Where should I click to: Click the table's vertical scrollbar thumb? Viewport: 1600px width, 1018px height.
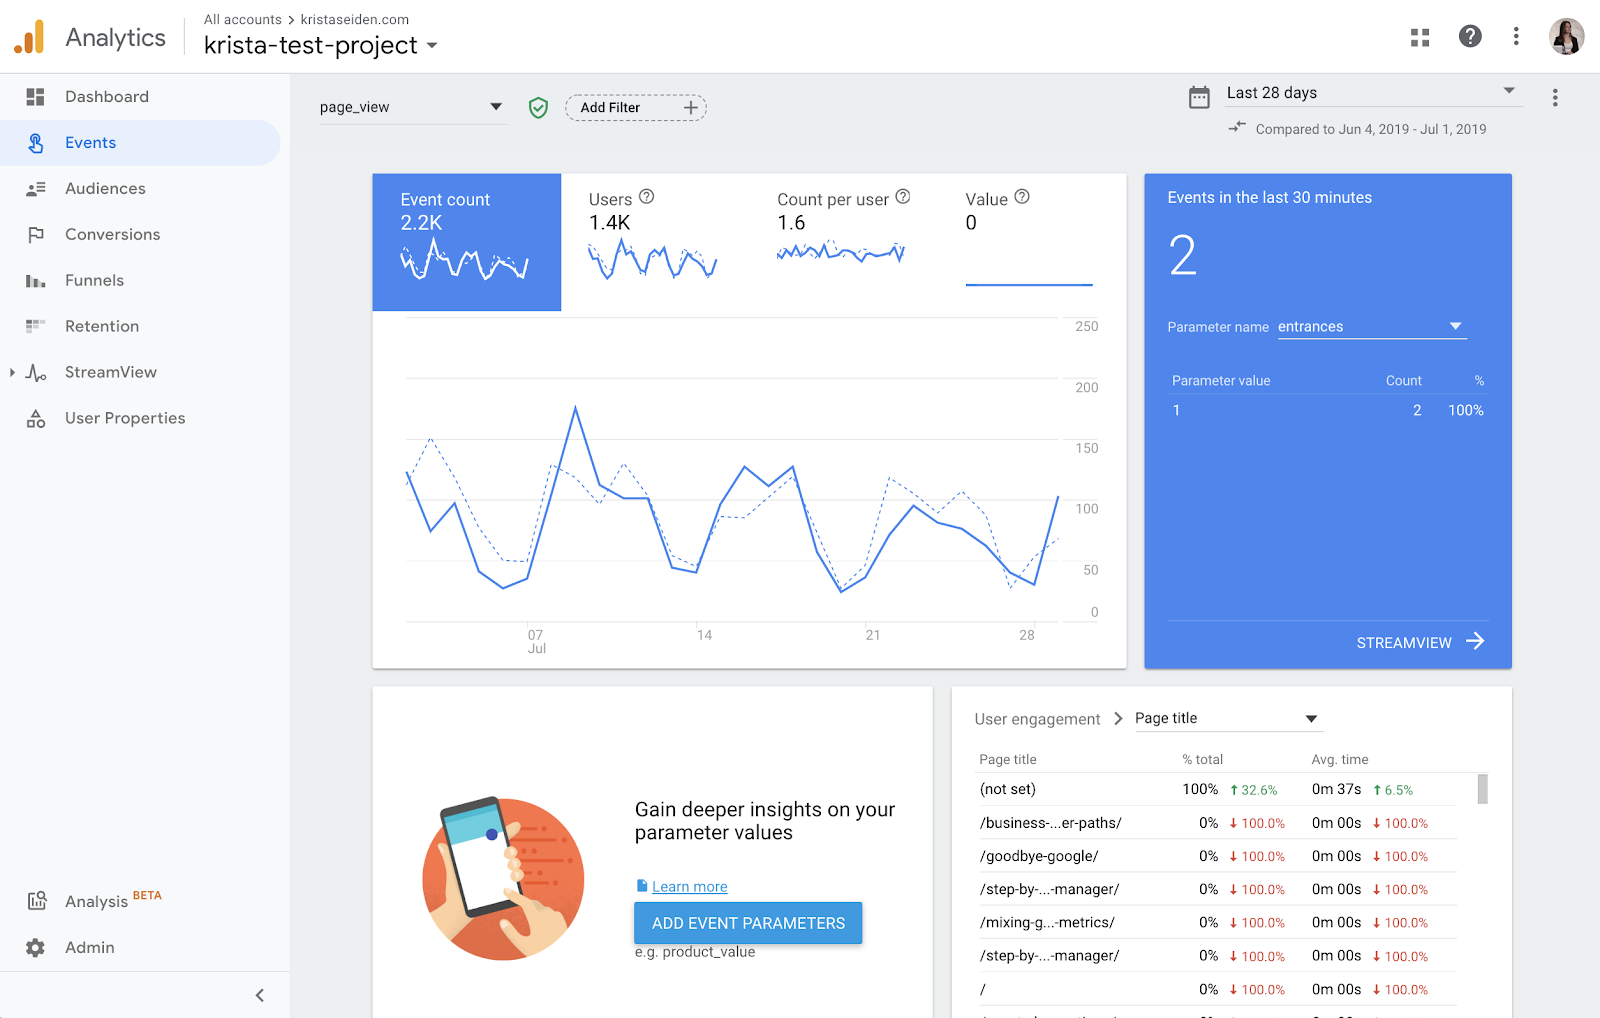click(x=1483, y=789)
